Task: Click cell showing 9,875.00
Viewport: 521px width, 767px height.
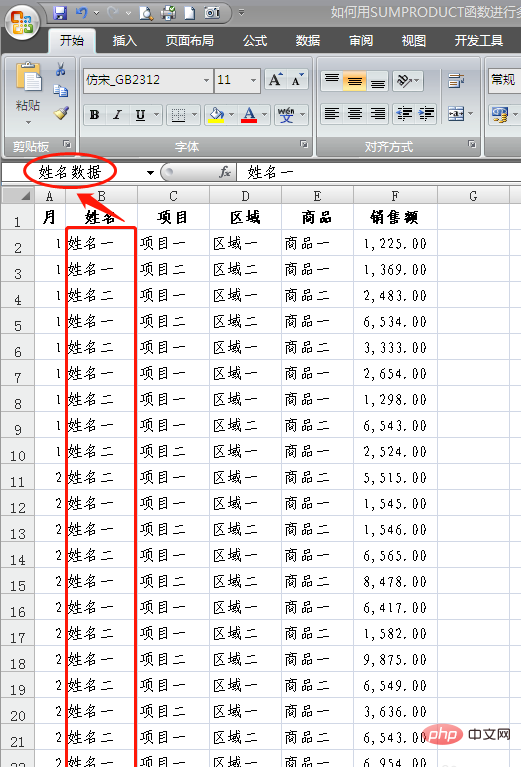Action: coord(395,659)
